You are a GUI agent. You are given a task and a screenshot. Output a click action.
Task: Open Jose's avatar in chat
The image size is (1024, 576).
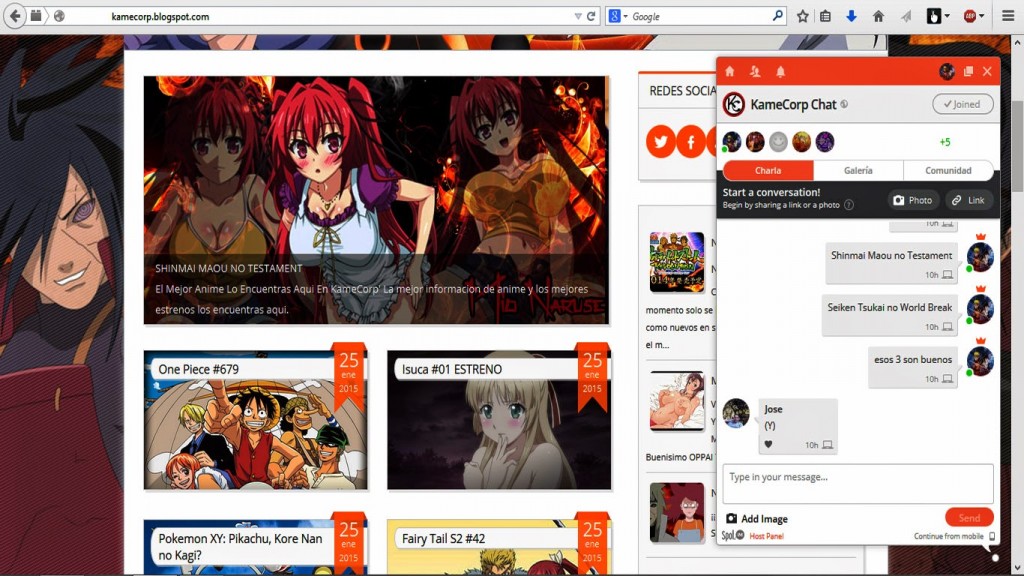pos(736,413)
